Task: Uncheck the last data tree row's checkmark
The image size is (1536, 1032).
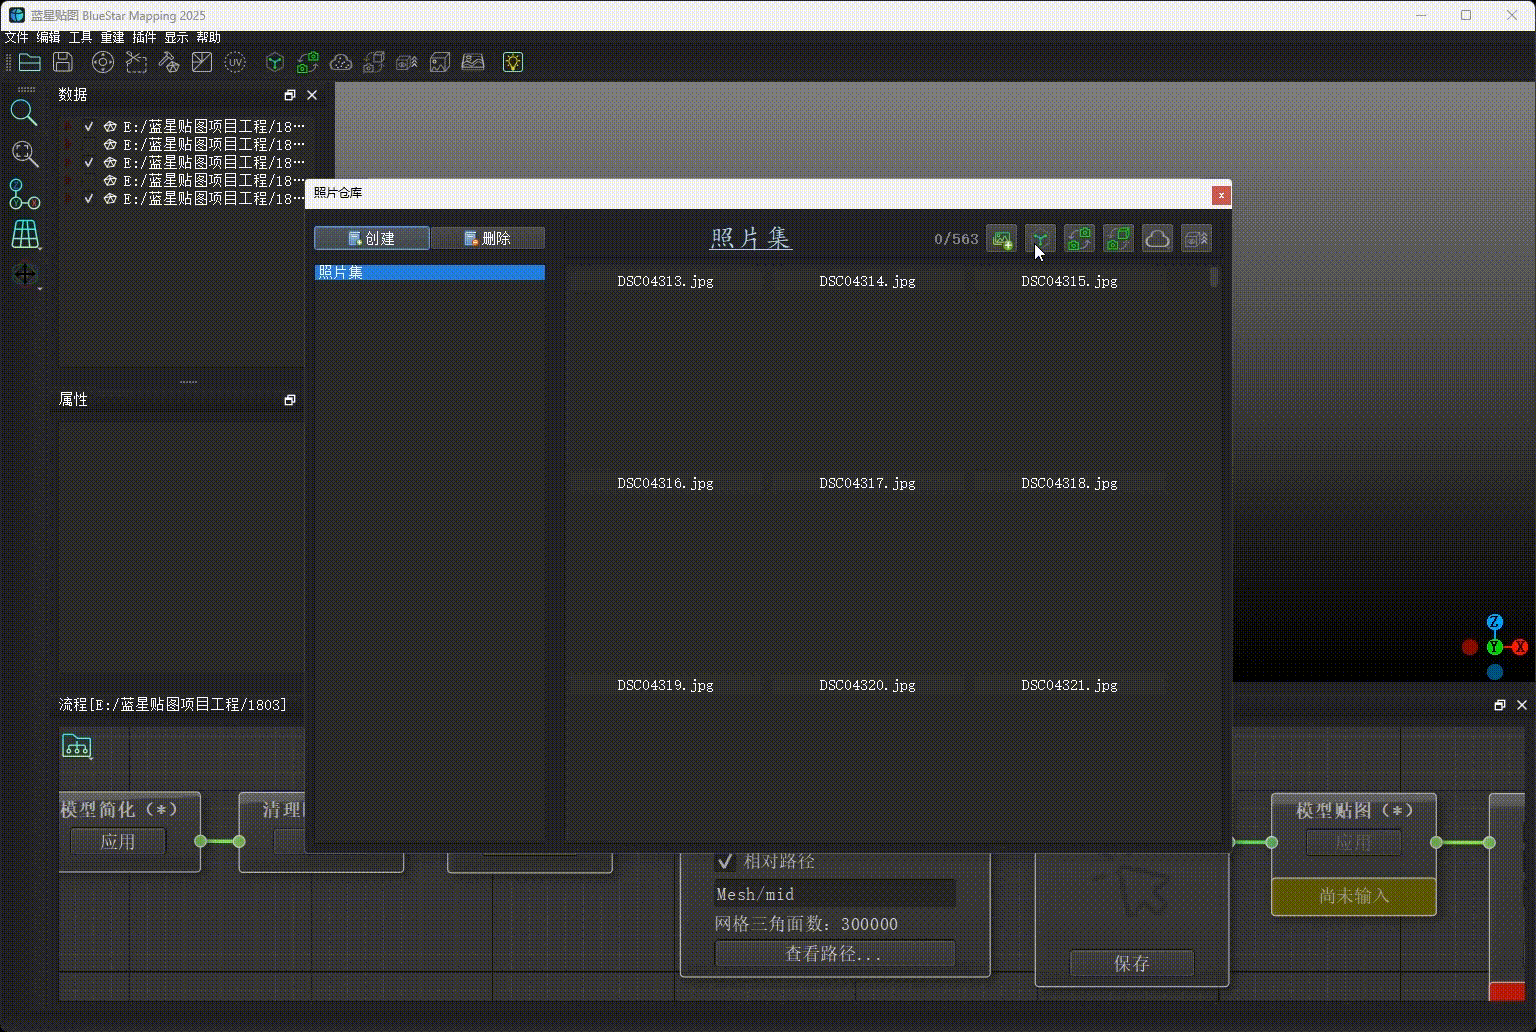Action: point(89,199)
